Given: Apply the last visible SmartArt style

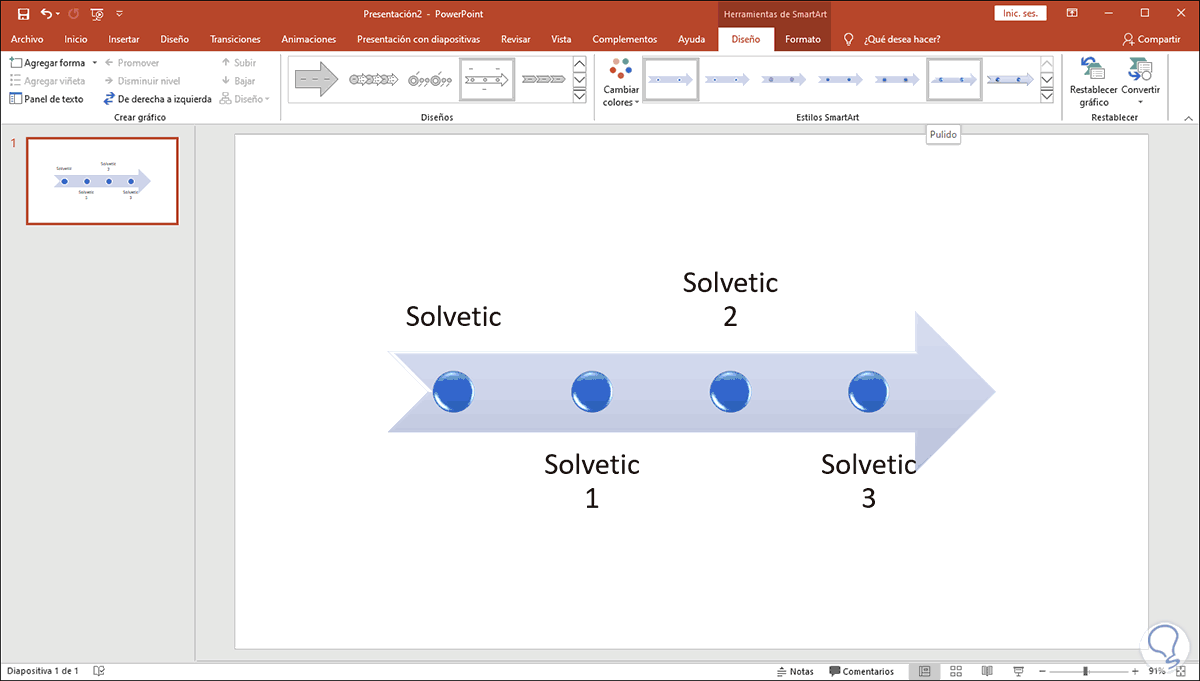Looking at the screenshot, I should point(1011,79).
